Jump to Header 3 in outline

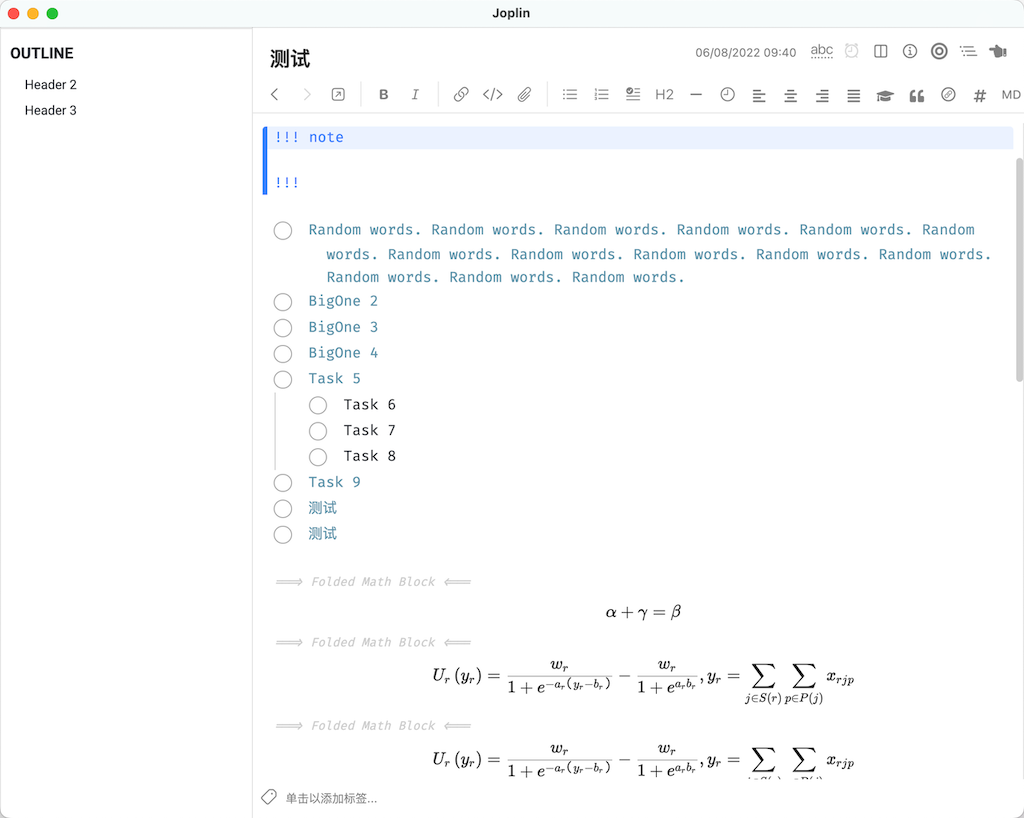pyautogui.click(x=51, y=110)
